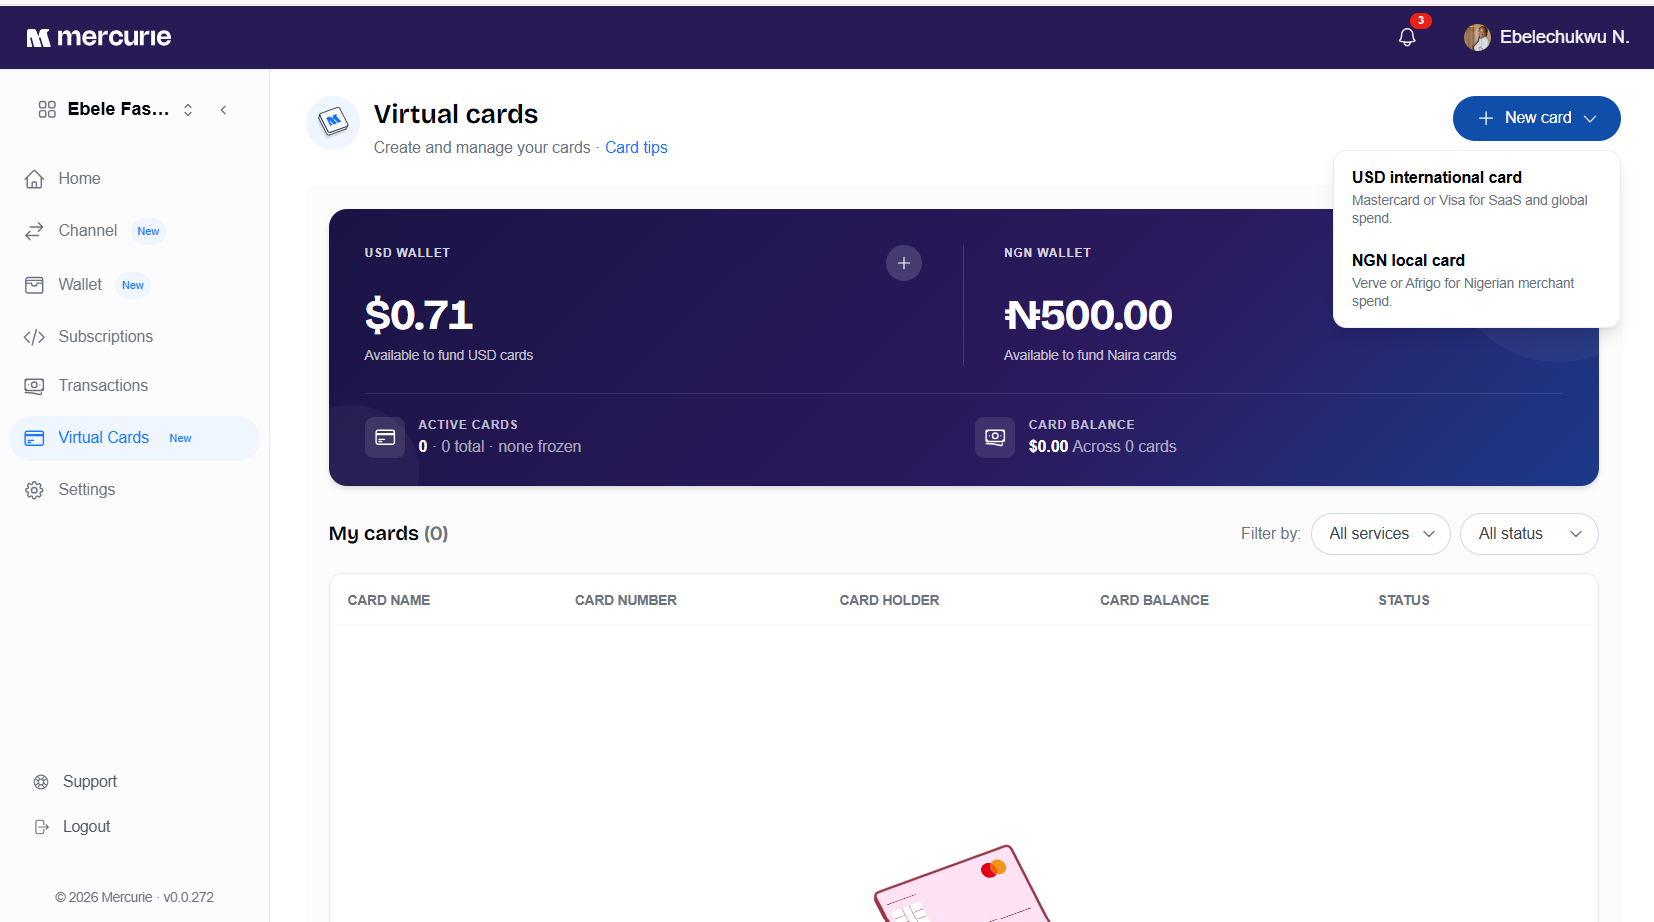Click the version text v0.0.272

tap(188, 898)
